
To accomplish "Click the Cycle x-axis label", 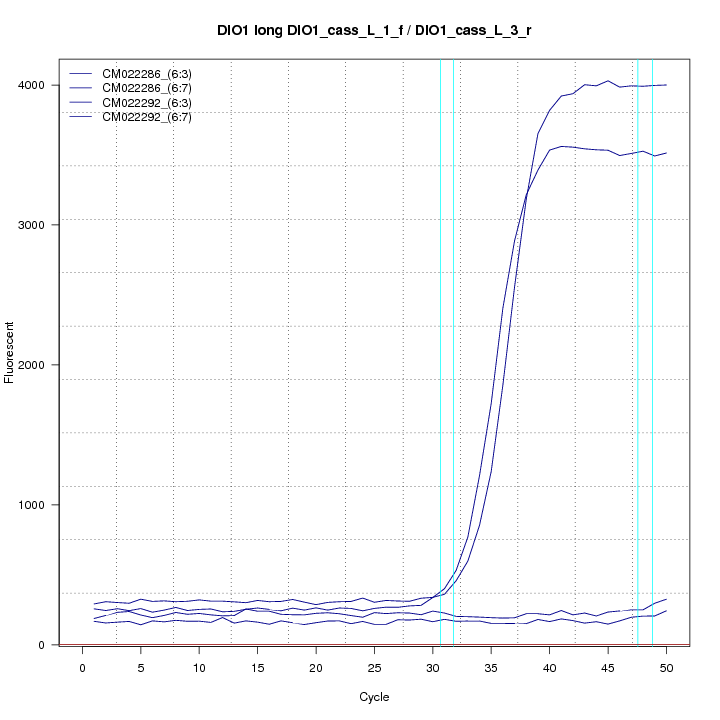I will click(x=374, y=697).
